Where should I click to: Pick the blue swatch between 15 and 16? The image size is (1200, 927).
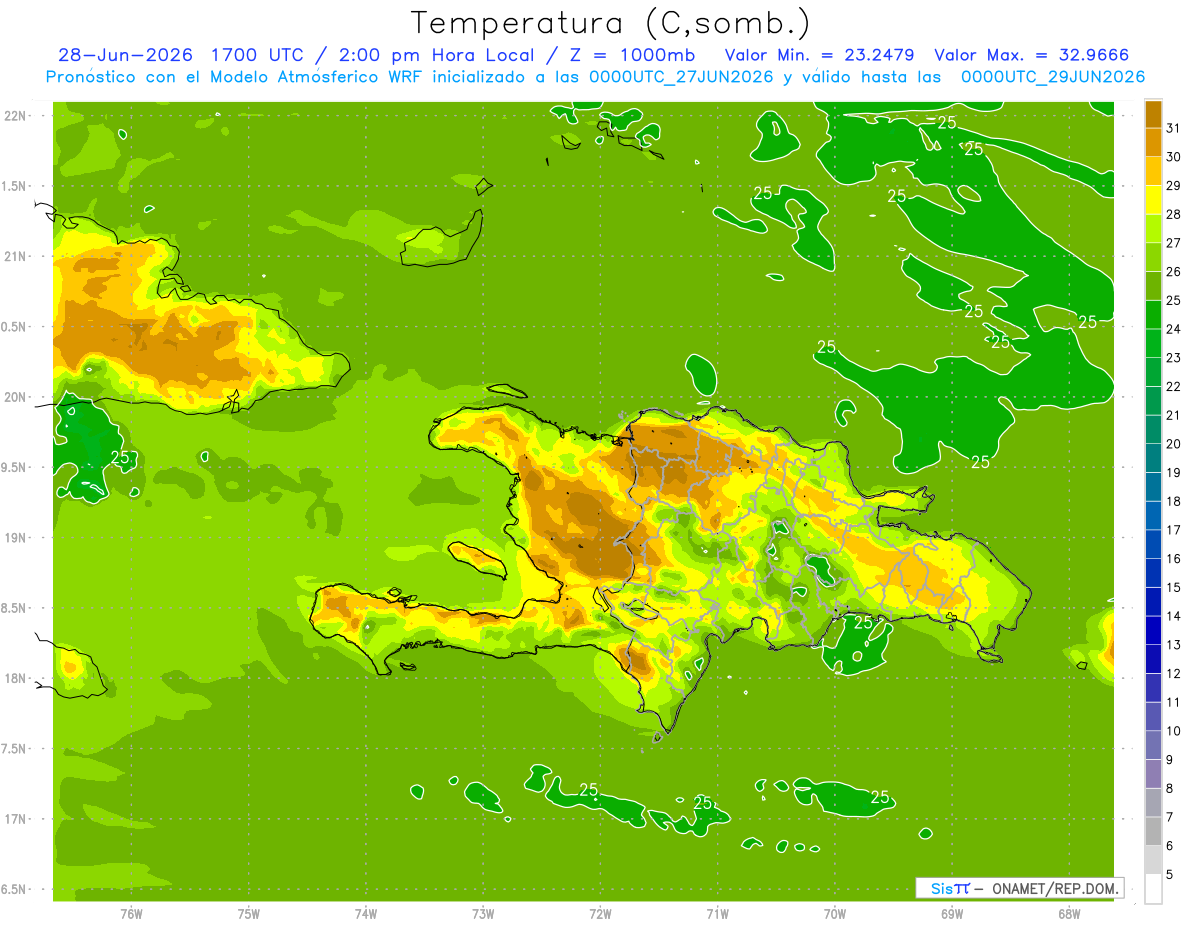coord(1153,574)
